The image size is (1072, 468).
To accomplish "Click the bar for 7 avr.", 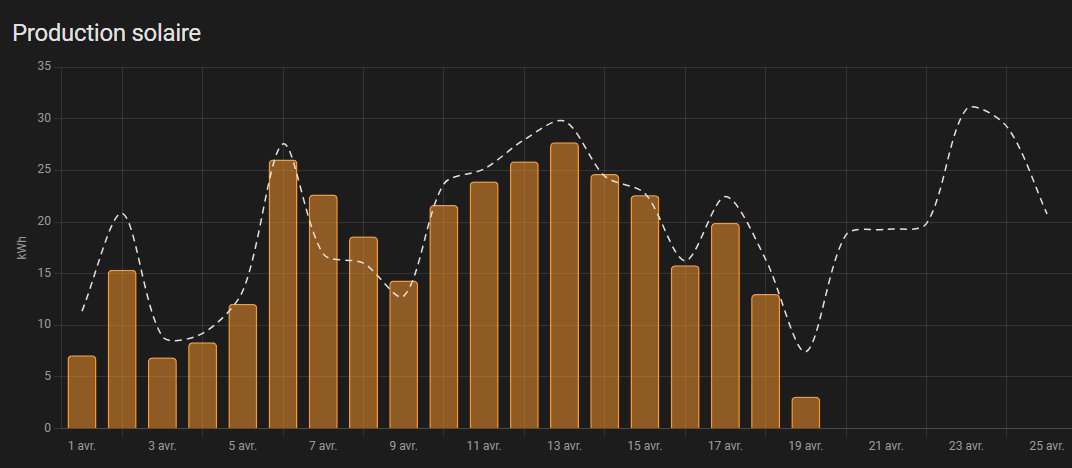I will click(x=323, y=312).
